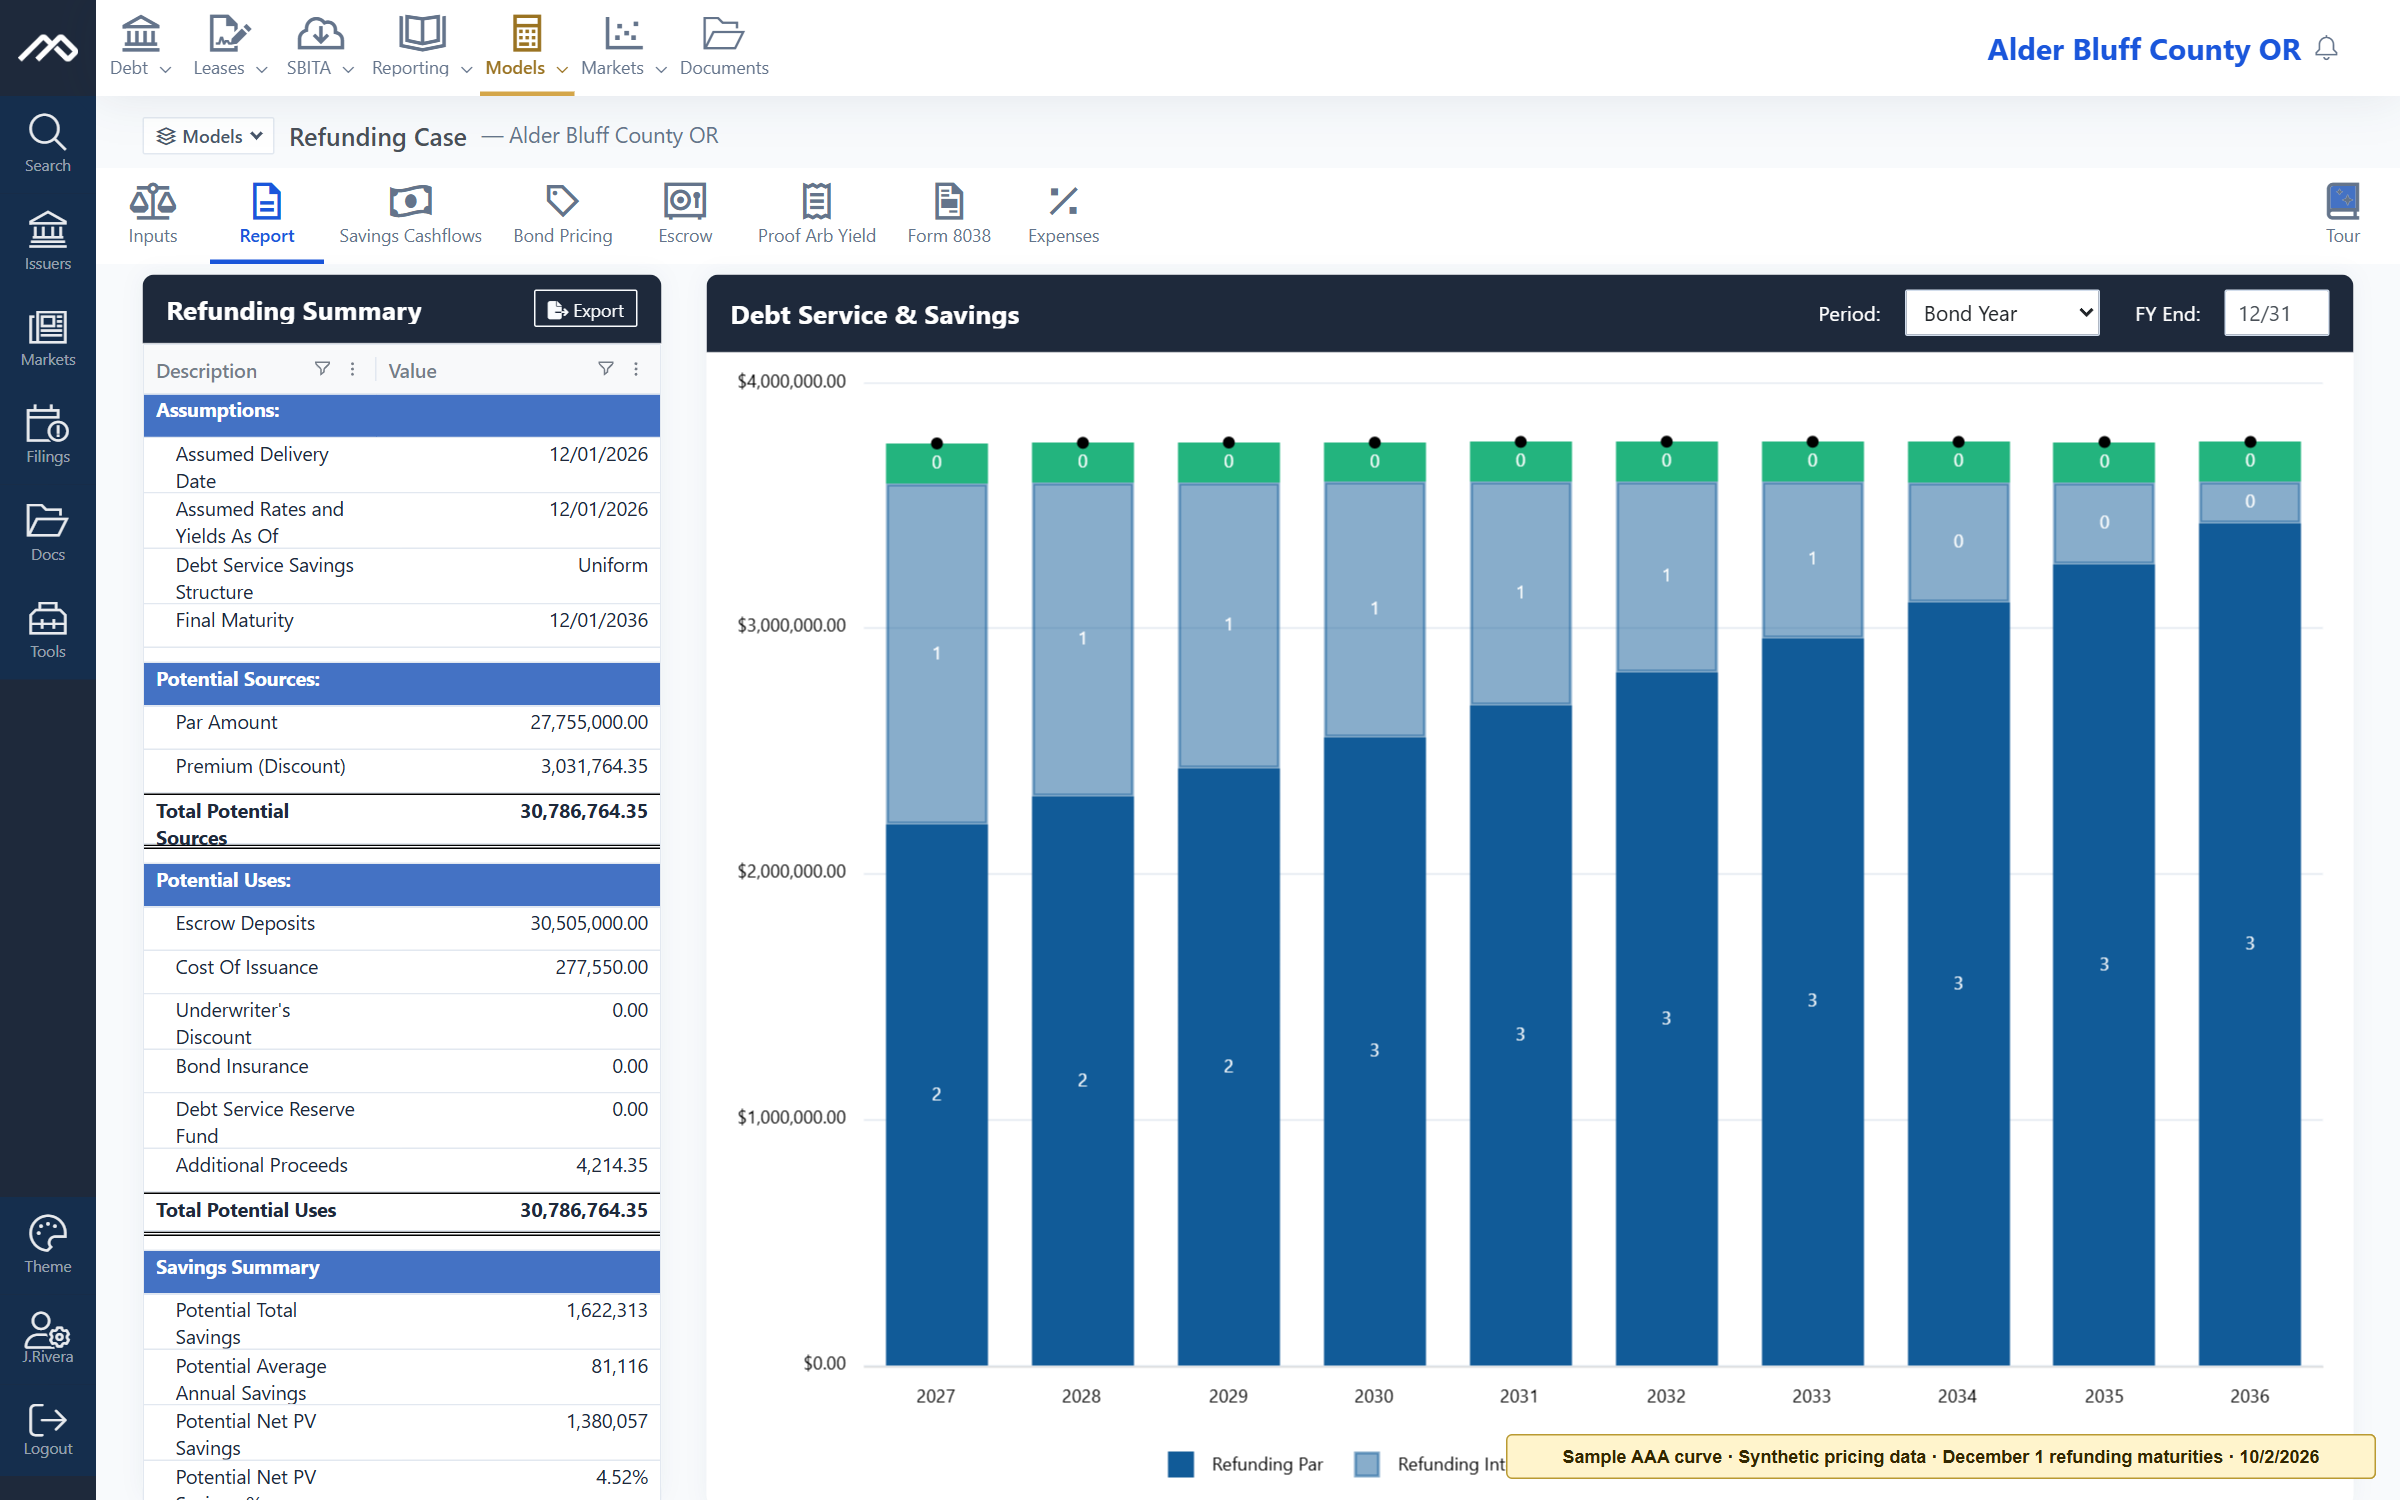The width and height of the screenshot is (2400, 1500).
Task: Click the 2036 dark blue bar segment
Action: tap(2249, 943)
